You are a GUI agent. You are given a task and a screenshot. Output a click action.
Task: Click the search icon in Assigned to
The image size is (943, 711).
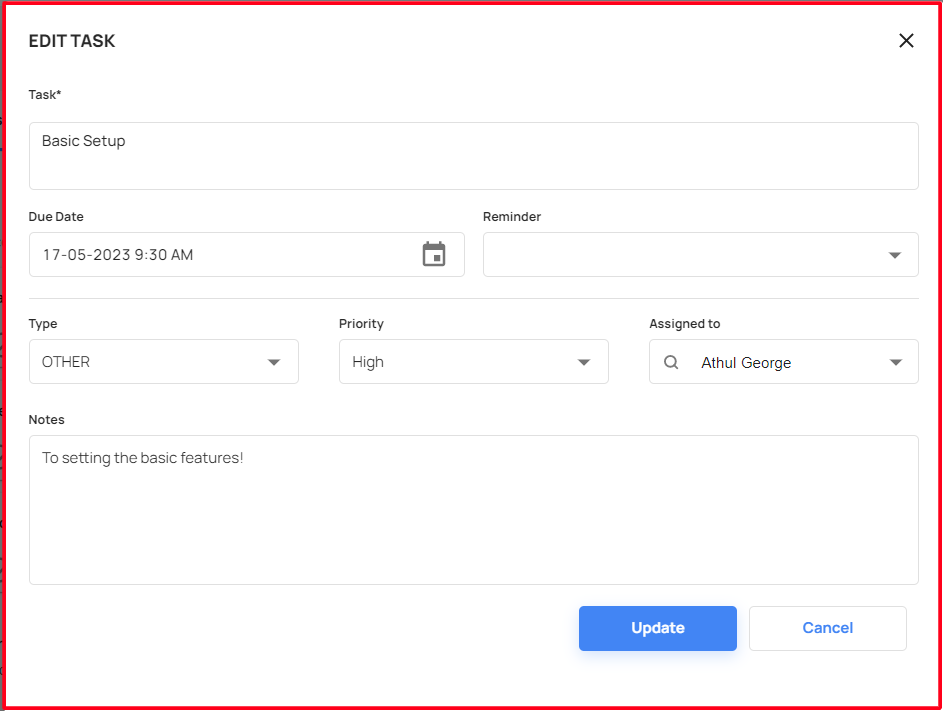(x=671, y=362)
